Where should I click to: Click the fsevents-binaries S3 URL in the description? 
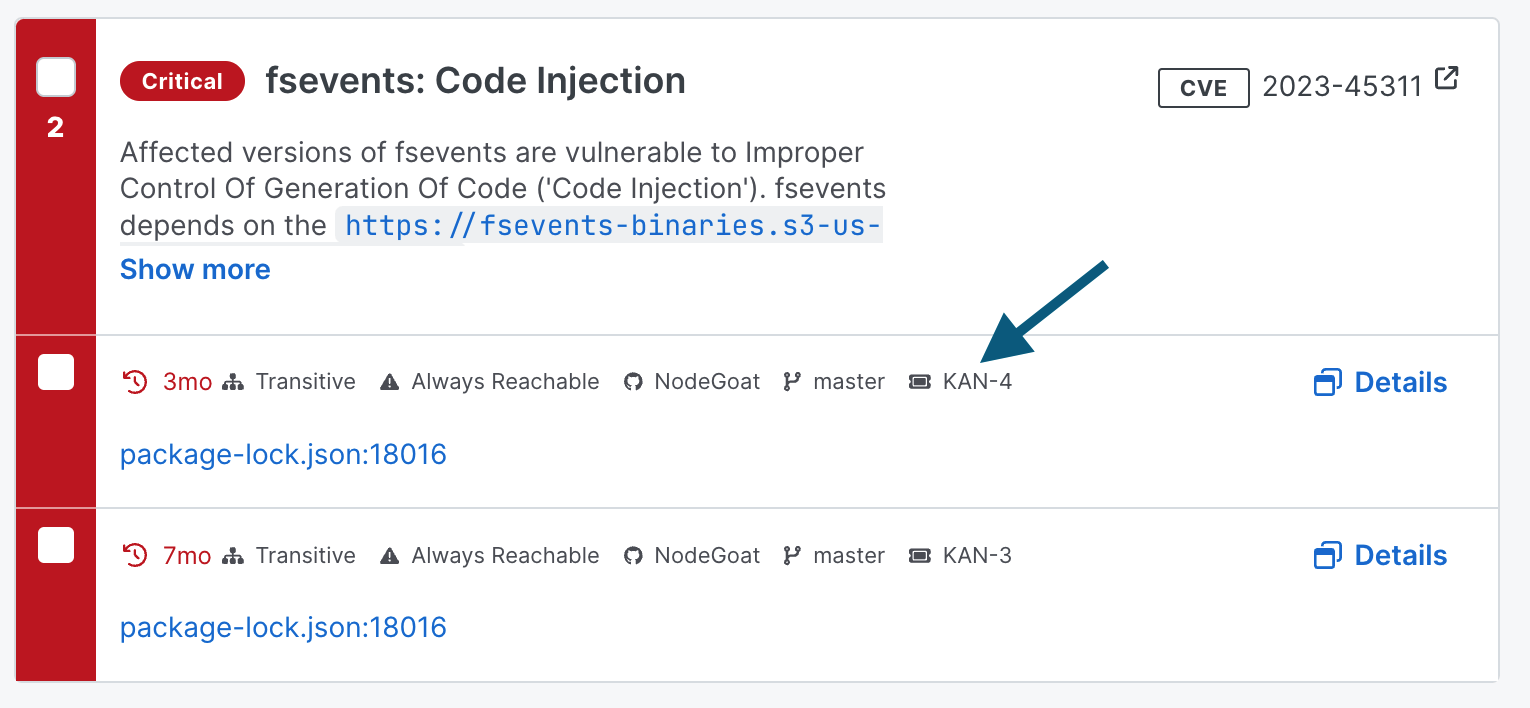(610, 225)
